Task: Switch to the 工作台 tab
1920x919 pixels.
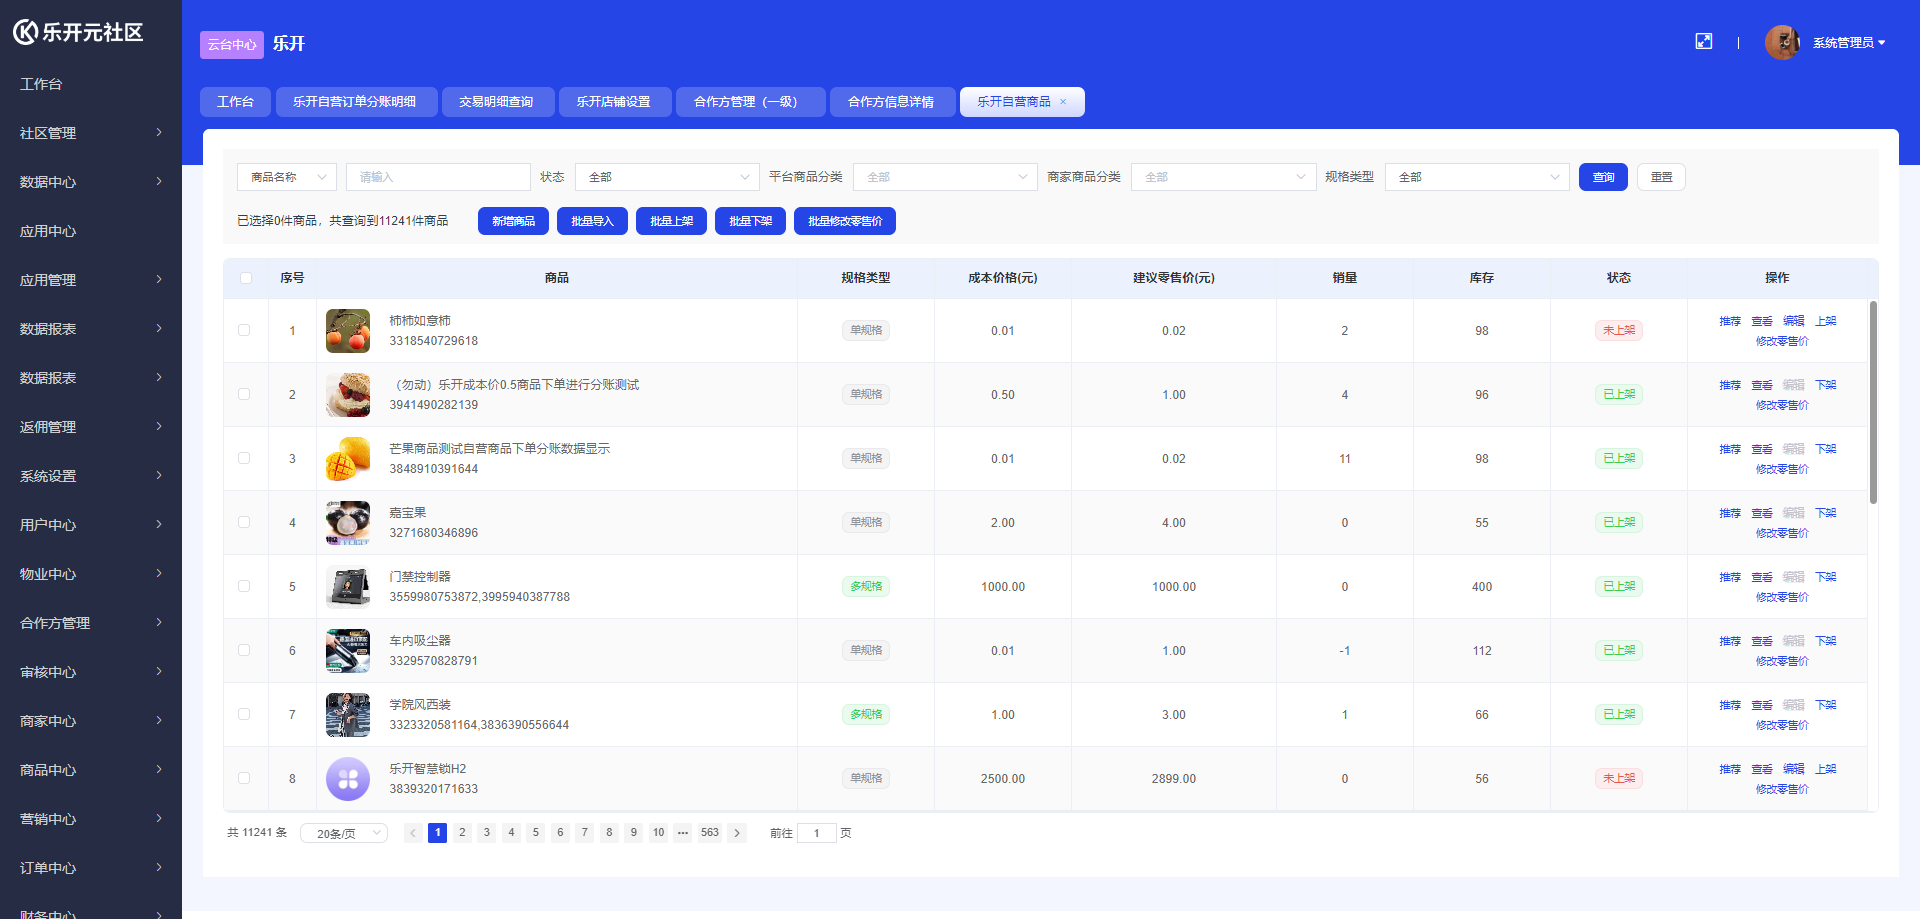Action: pyautogui.click(x=236, y=102)
